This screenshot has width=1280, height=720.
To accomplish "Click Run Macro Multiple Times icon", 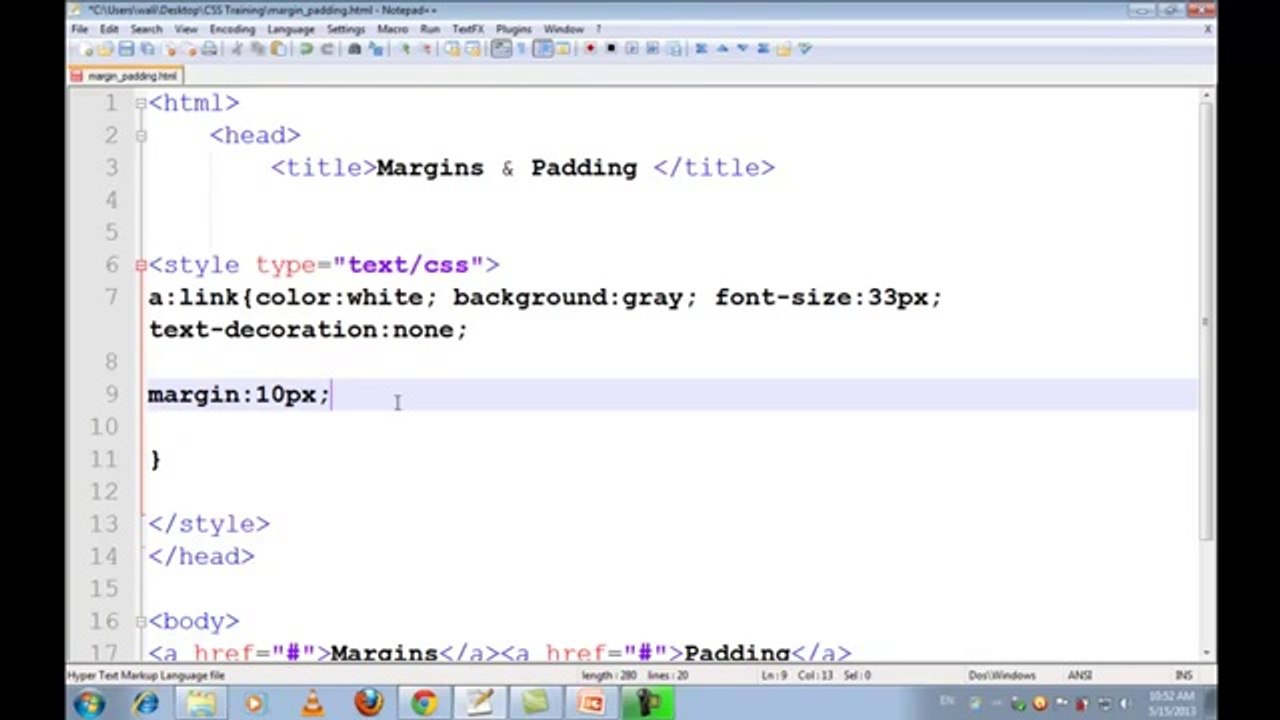I will pos(653,48).
